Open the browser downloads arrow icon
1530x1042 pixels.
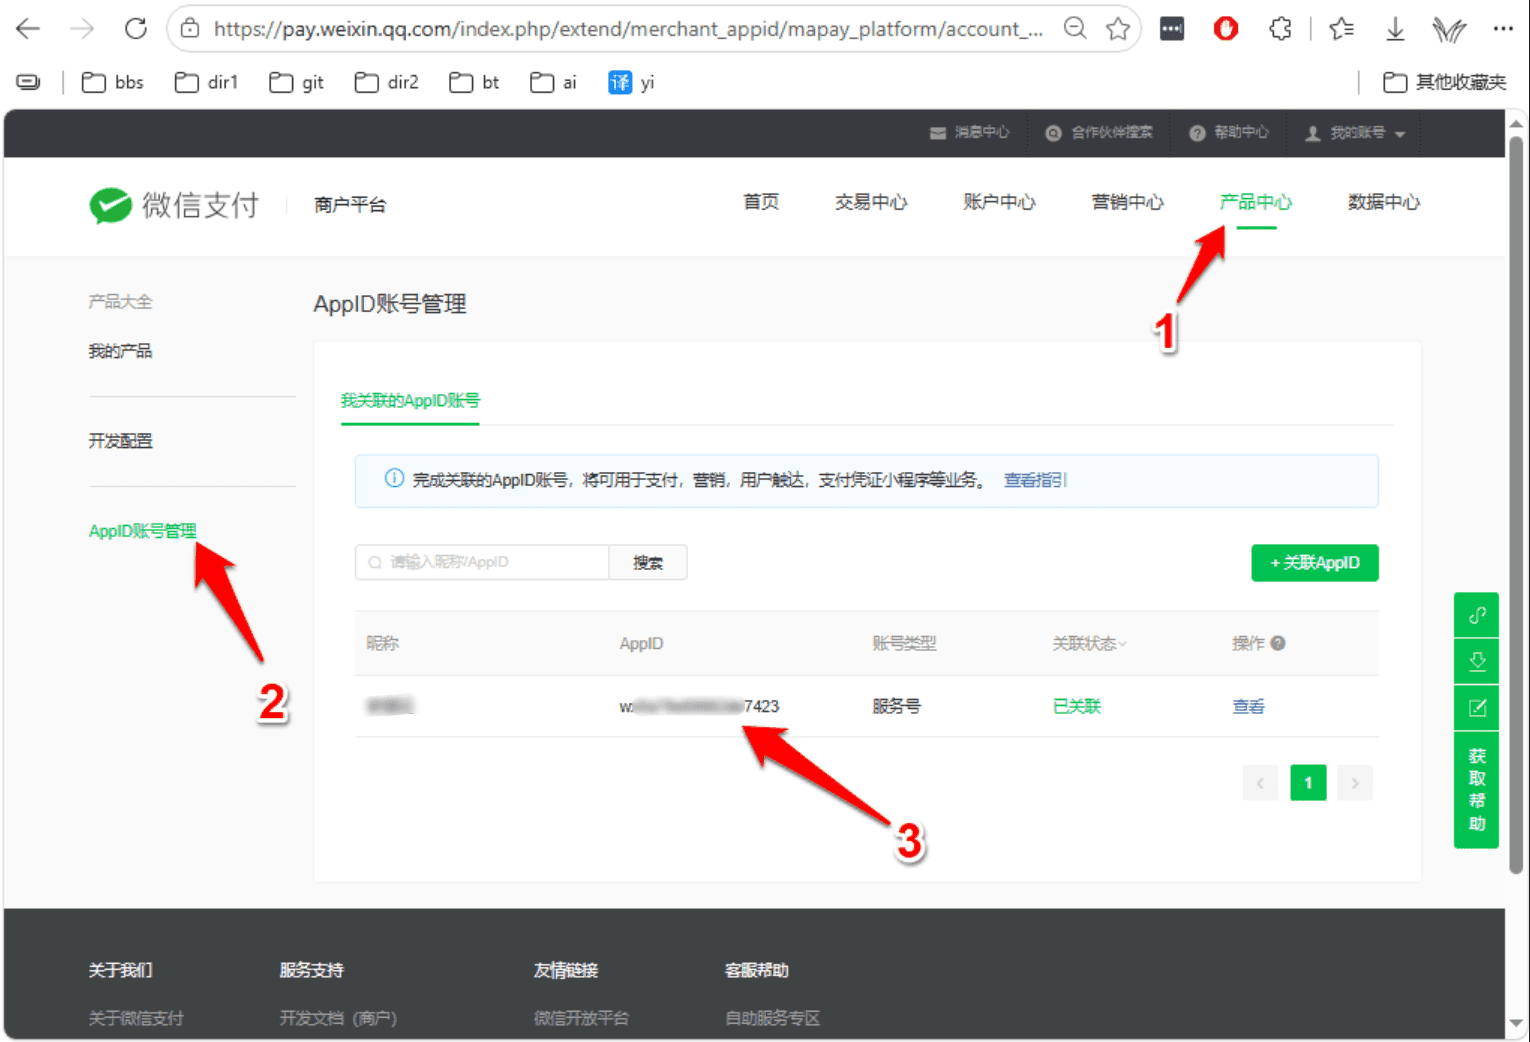1395,29
